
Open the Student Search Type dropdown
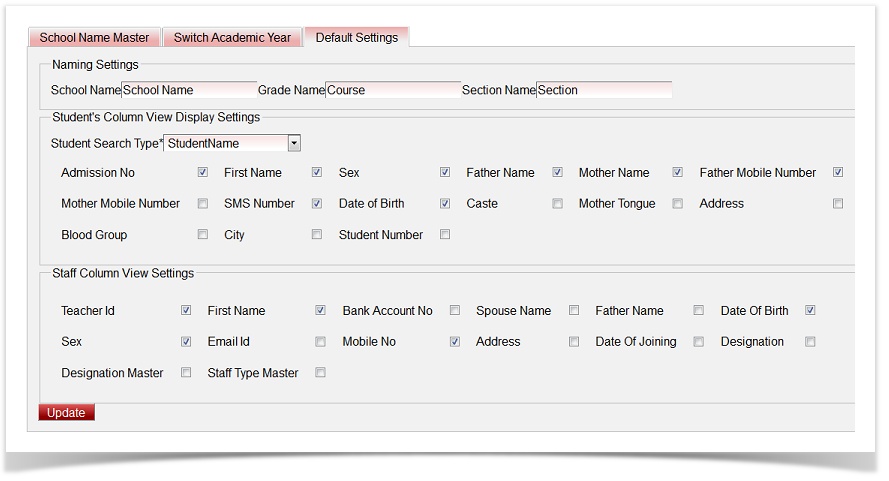pos(294,143)
